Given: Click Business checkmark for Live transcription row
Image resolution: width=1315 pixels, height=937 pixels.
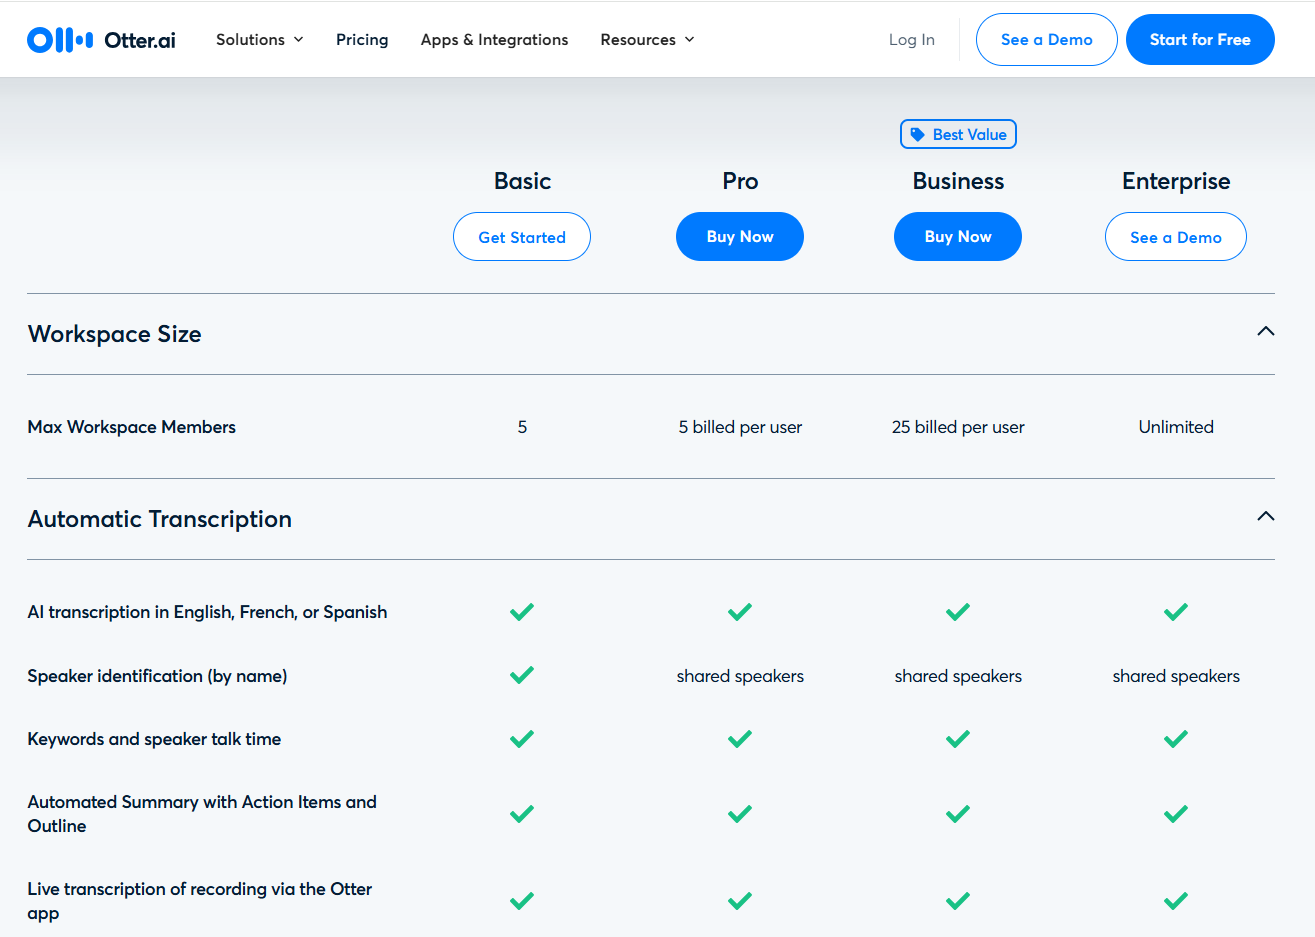Looking at the screenshot, I should click(958, 901).
